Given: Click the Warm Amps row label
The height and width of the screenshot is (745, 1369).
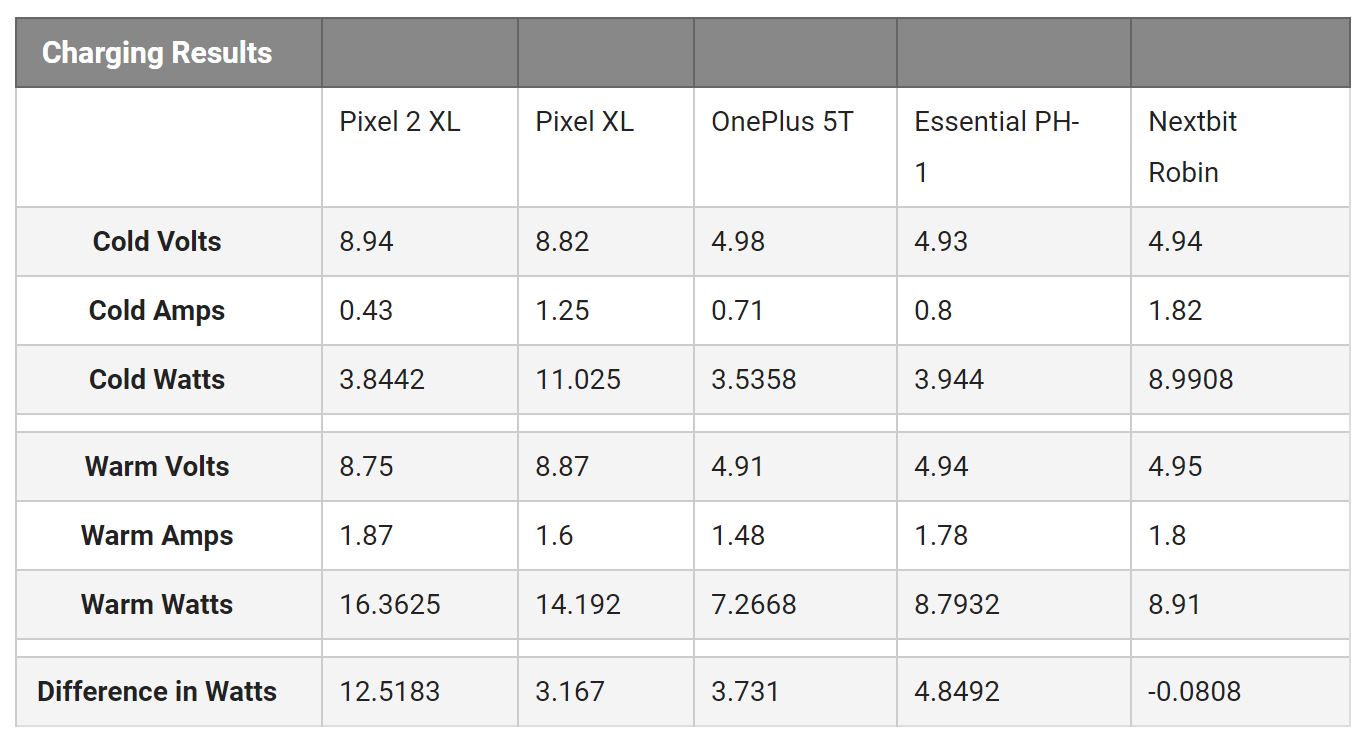Looking at the screenshot, I should pos(157,536).
